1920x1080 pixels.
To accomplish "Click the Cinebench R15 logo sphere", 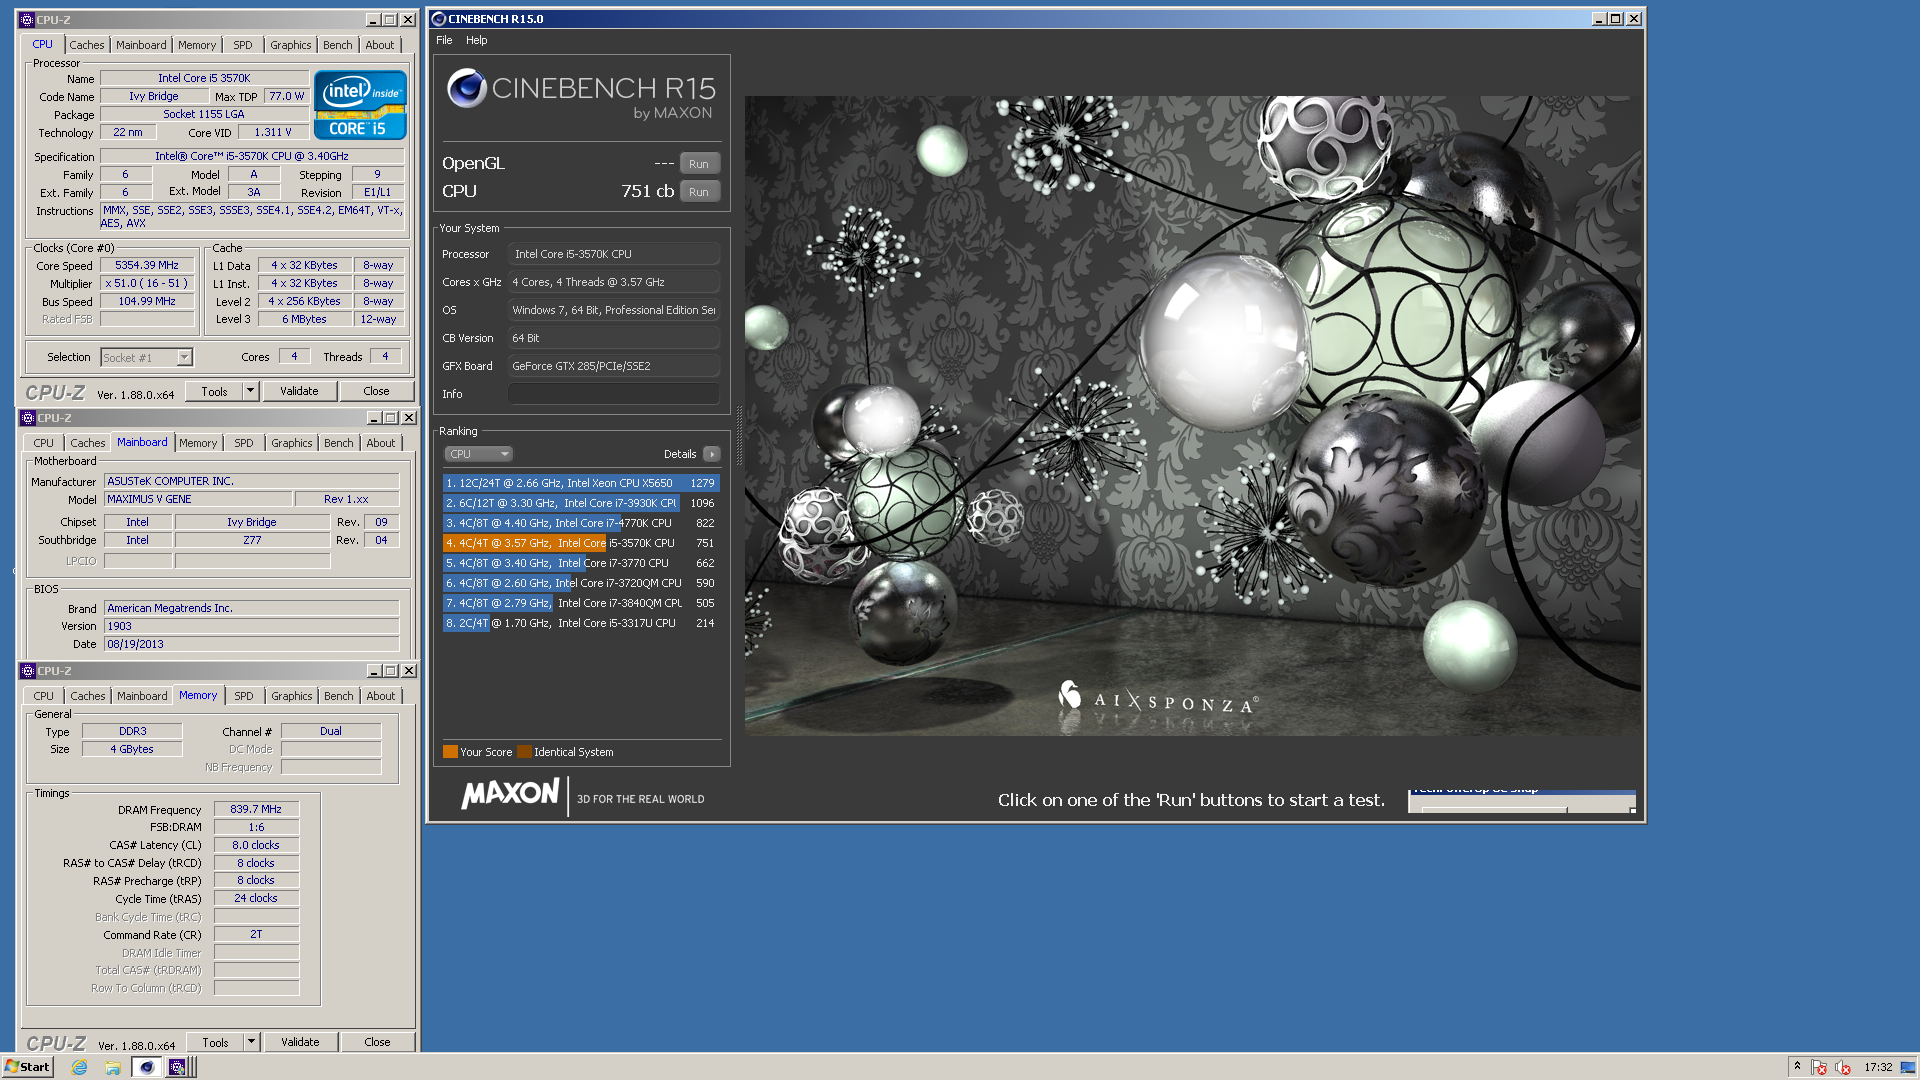I will [x=467, y=88].
